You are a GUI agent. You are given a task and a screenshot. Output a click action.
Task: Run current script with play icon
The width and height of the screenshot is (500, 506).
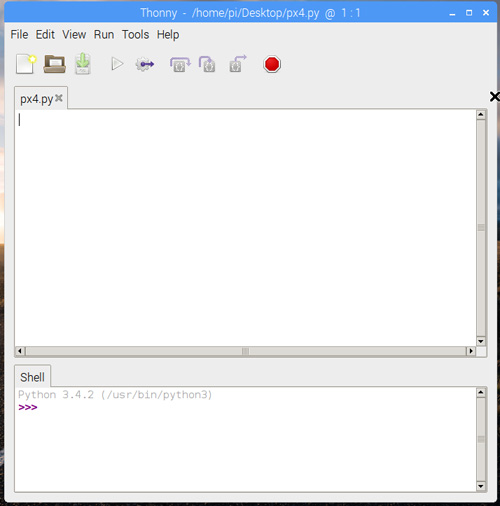coord(117,64)
